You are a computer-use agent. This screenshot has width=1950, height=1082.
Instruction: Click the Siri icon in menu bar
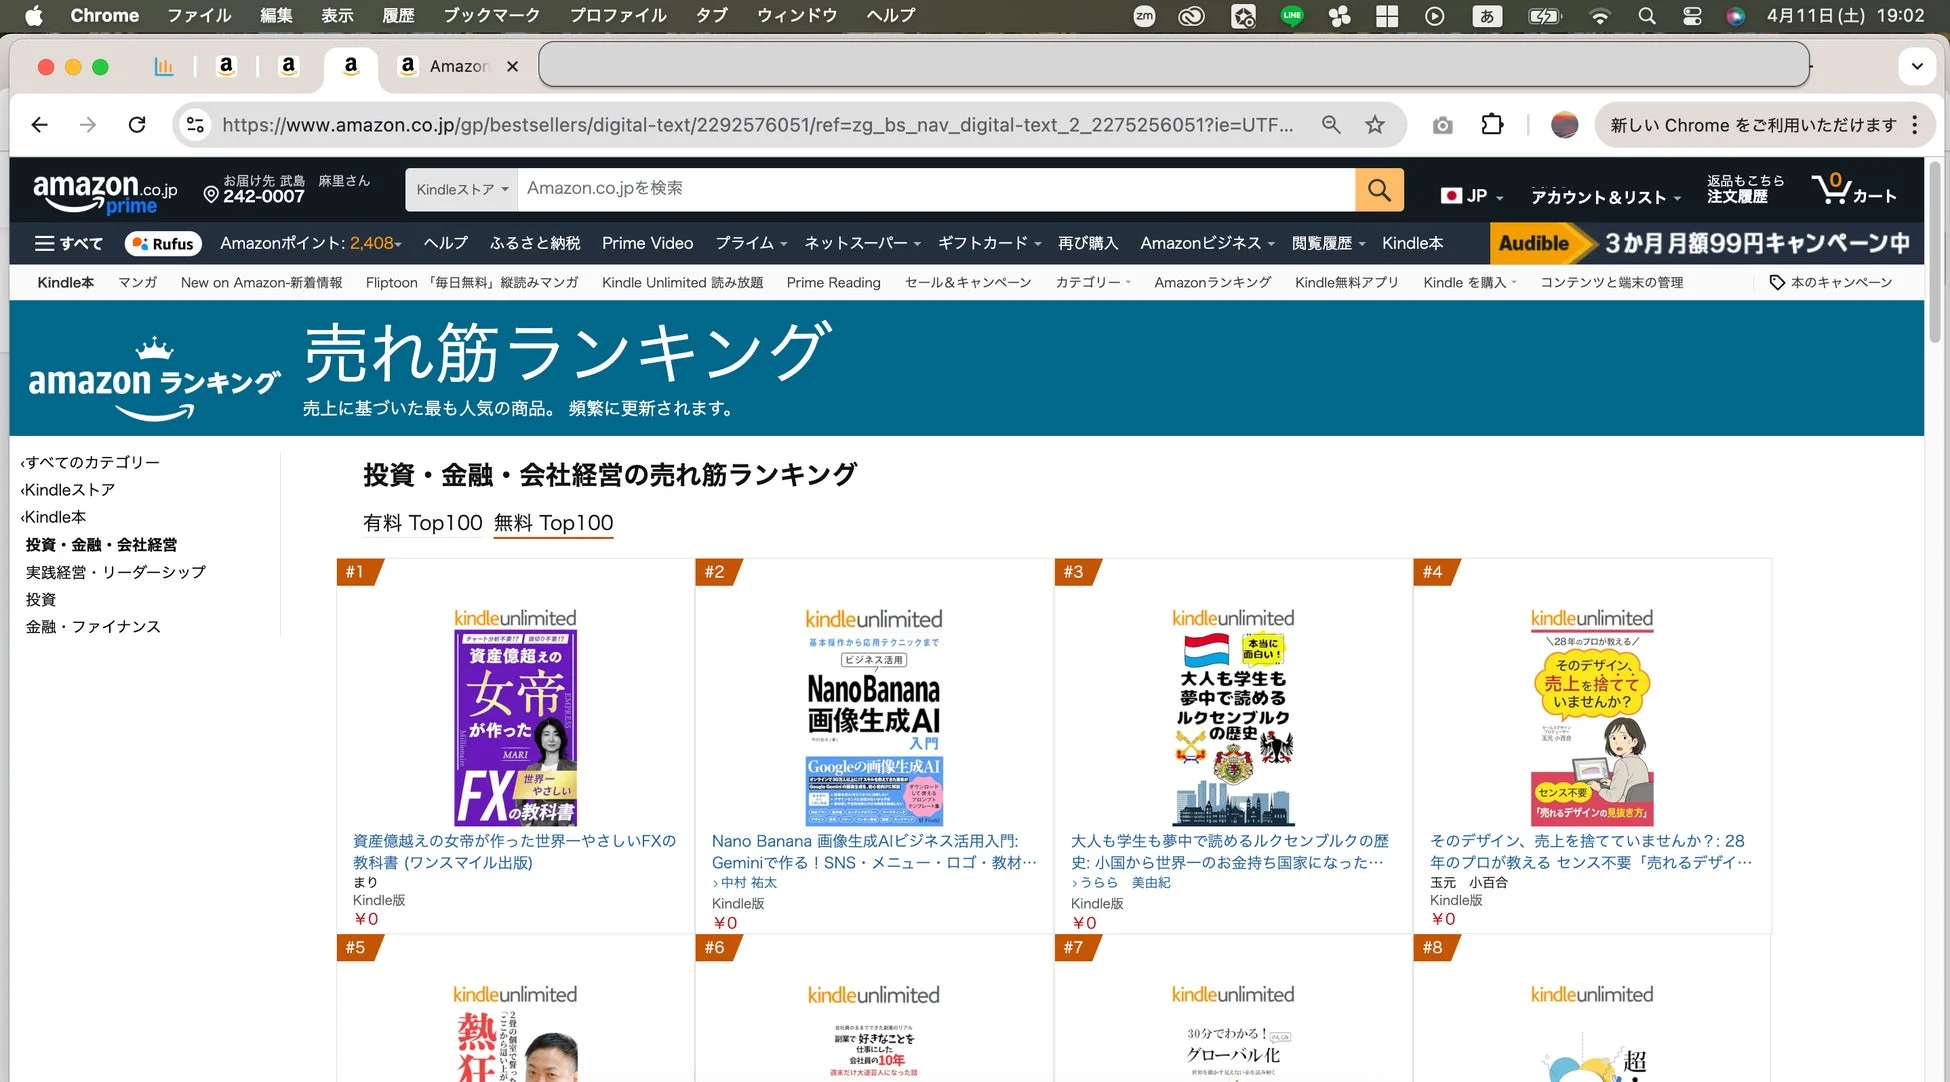(x=1735, y=15)
